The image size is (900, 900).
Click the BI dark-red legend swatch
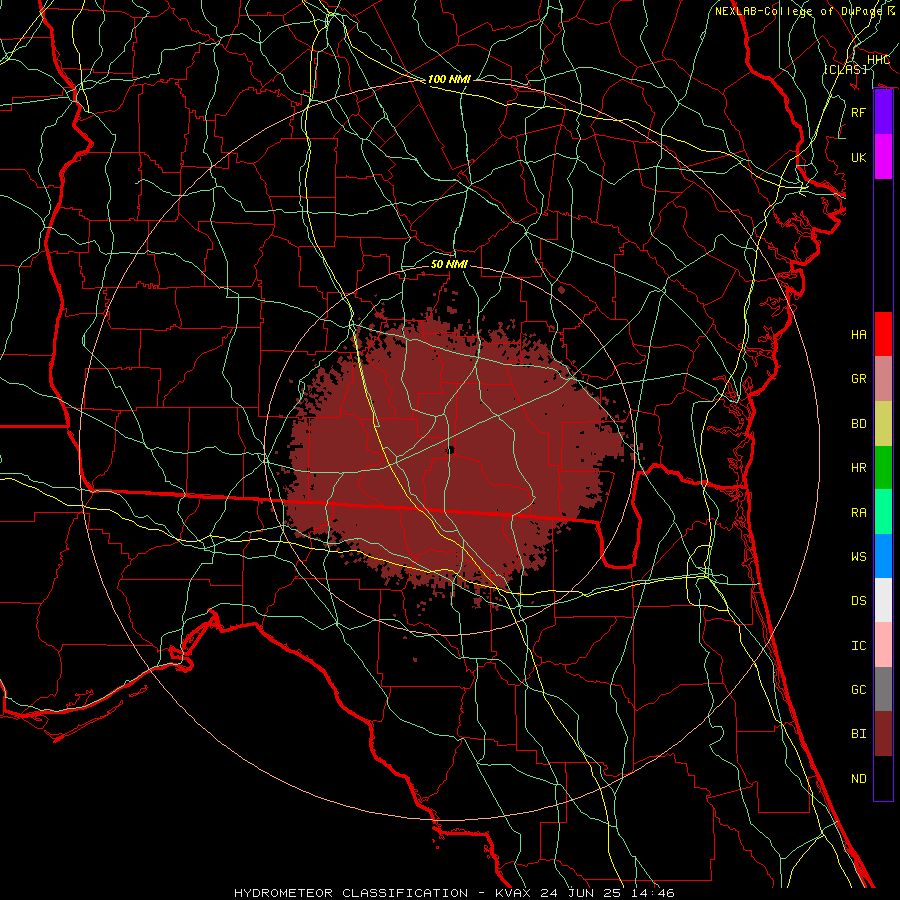pos(883,734)
